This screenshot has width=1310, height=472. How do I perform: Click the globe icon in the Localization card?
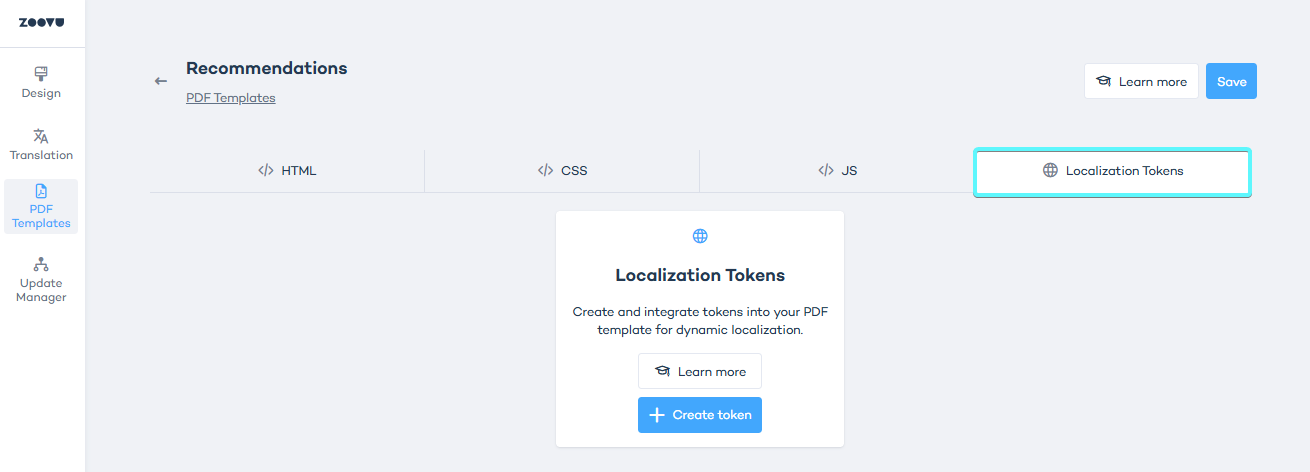coord(700,236)
